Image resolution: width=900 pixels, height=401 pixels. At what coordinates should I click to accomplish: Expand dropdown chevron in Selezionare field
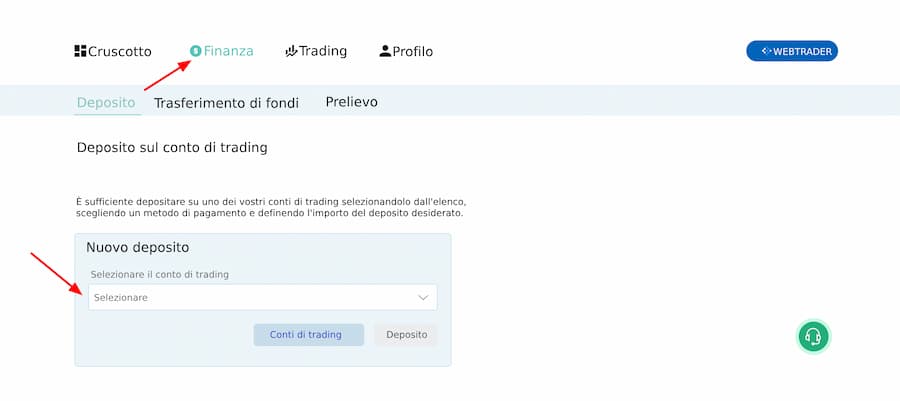423,298
